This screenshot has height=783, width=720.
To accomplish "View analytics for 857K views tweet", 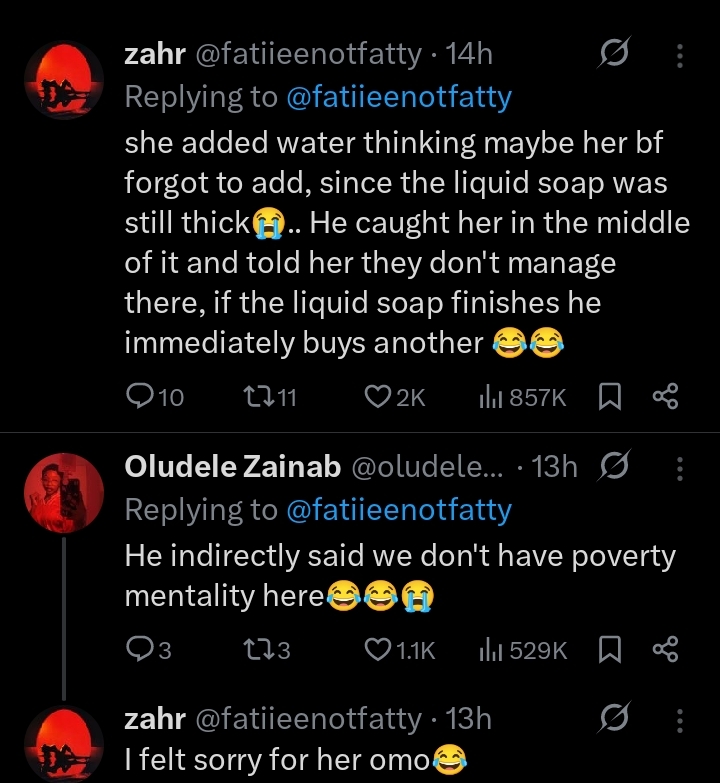I will point(492,397).
